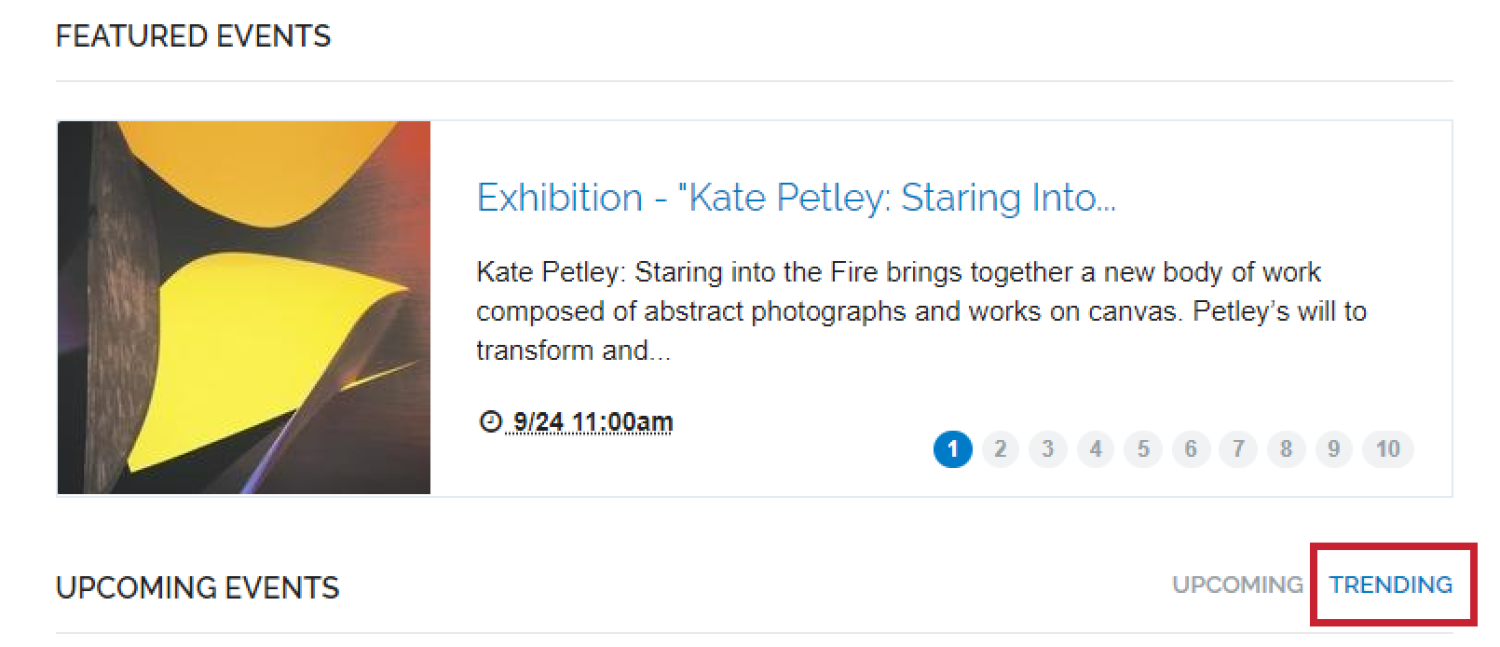The image size is (1500, 647).
Task: Click the 9/24 11:00am event date link
Action: pyautogui.click(x=591, y=422)
